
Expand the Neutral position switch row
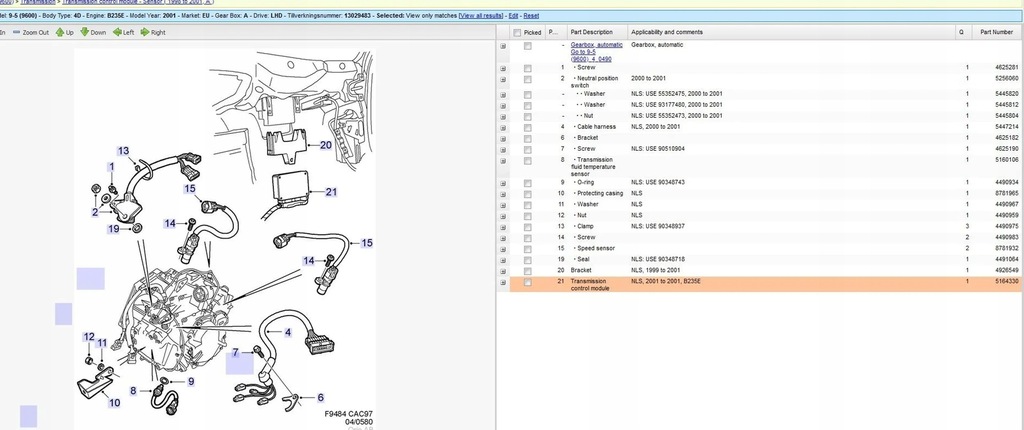[503, 78]
